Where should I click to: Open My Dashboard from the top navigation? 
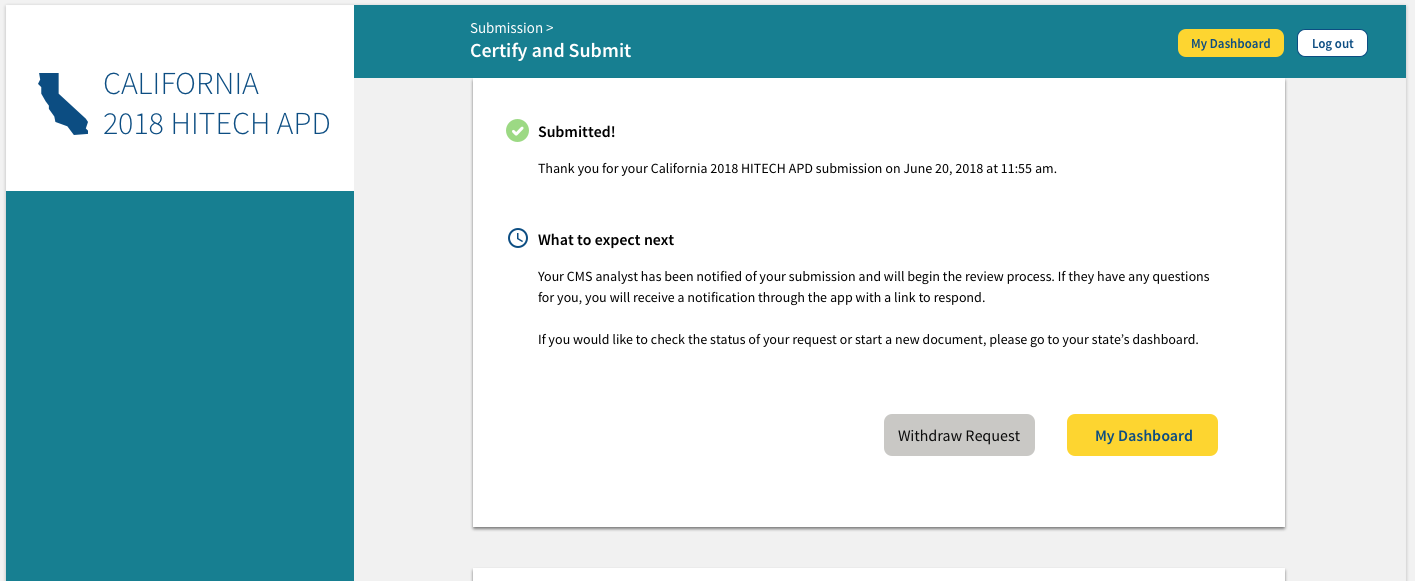coord(1230,43)
